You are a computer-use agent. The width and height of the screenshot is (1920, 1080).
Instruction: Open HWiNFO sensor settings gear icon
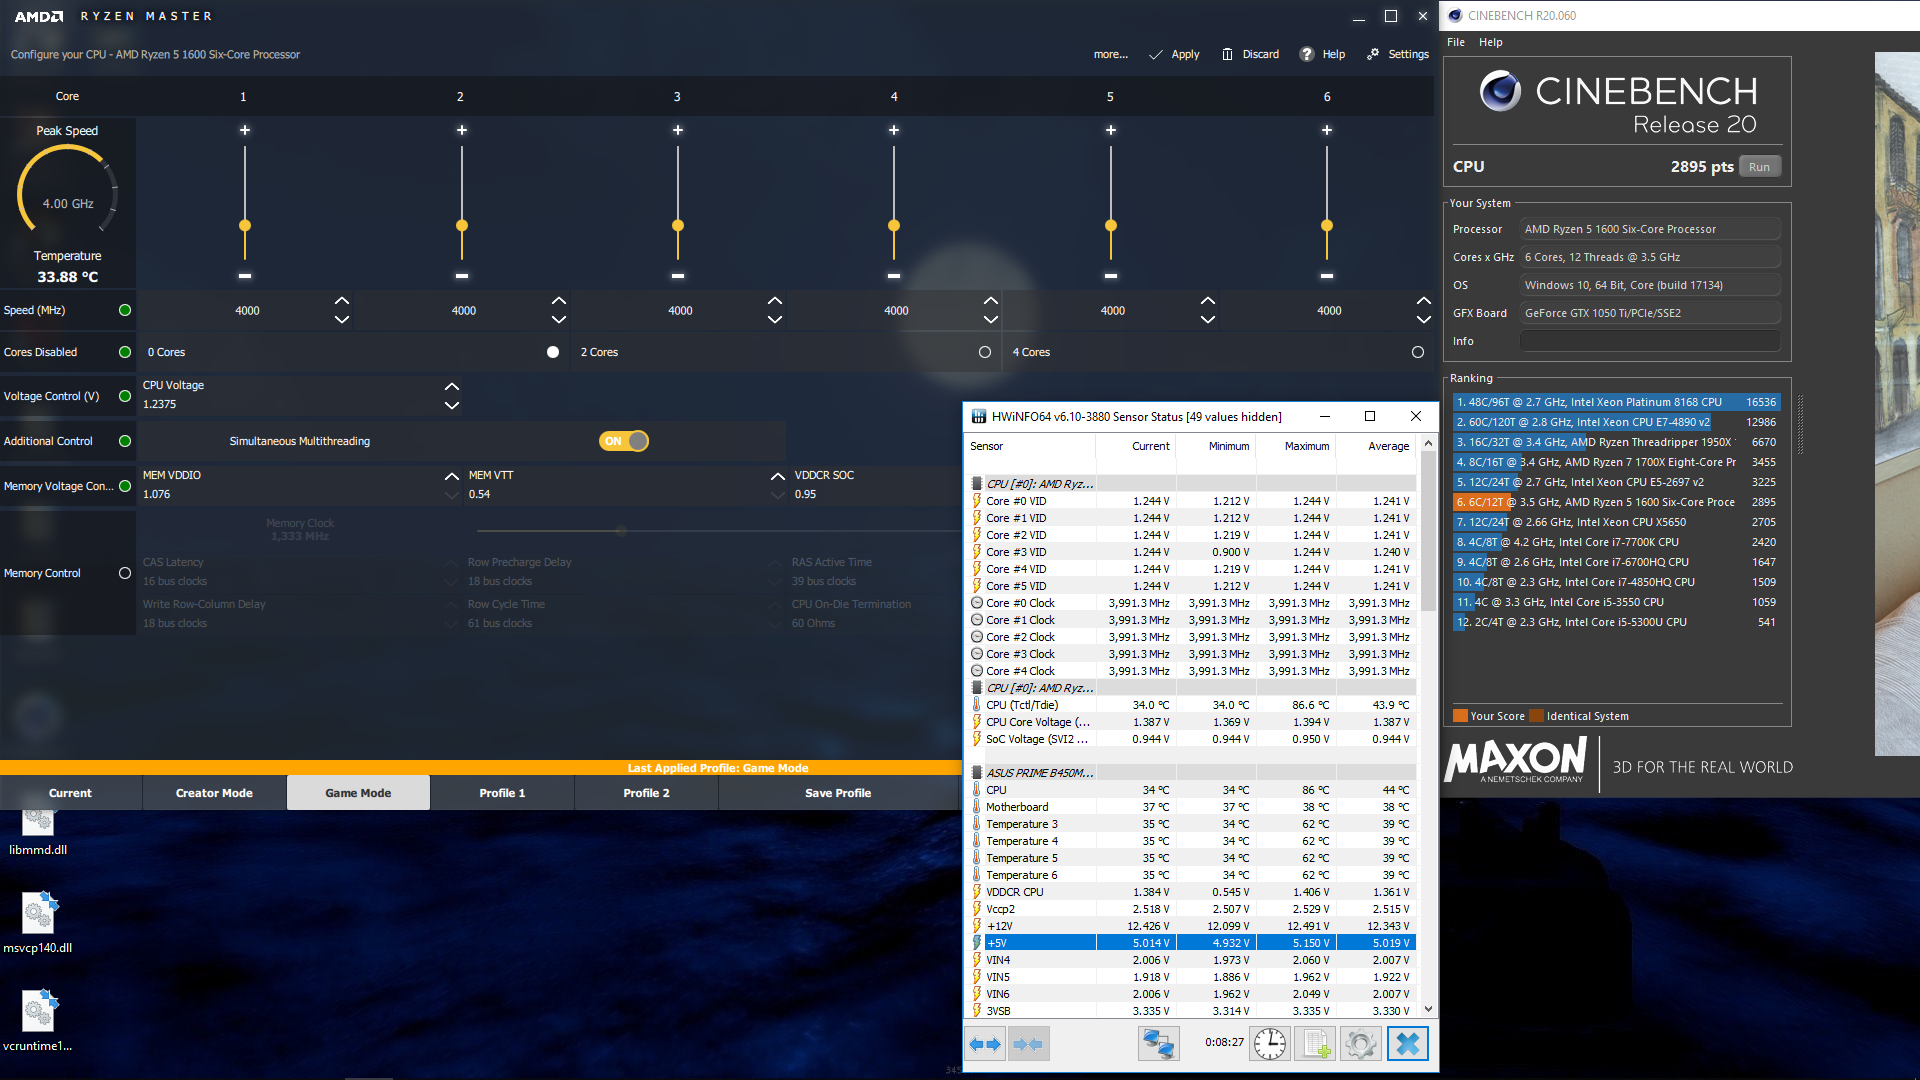tap(1360, 1044)
